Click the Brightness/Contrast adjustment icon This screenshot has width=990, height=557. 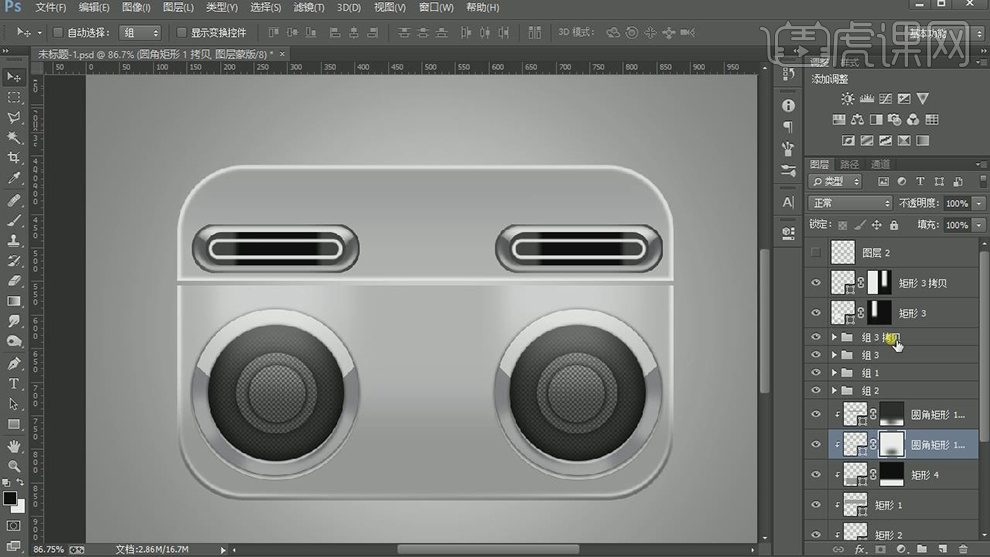coord(848,99)
